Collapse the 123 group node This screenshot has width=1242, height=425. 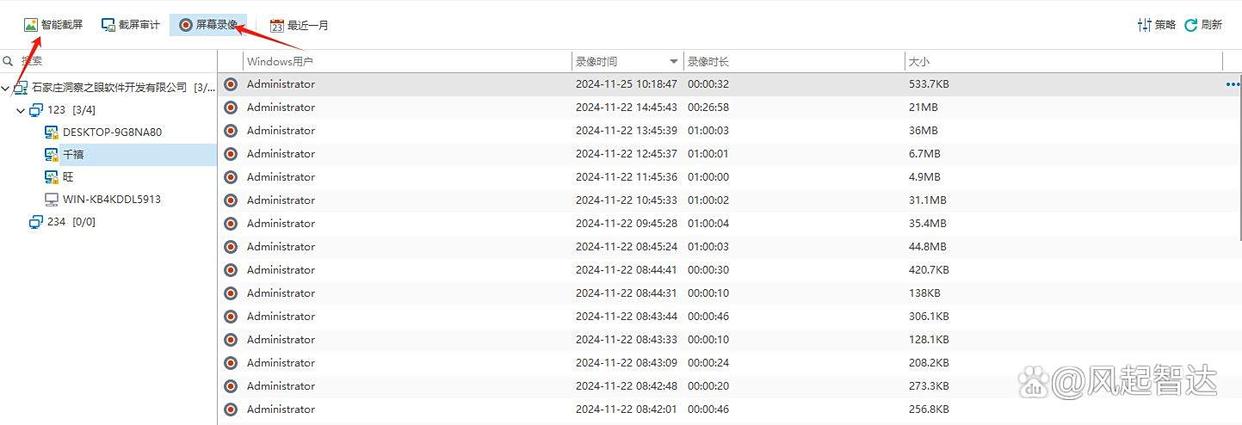[x=20, y=110]
